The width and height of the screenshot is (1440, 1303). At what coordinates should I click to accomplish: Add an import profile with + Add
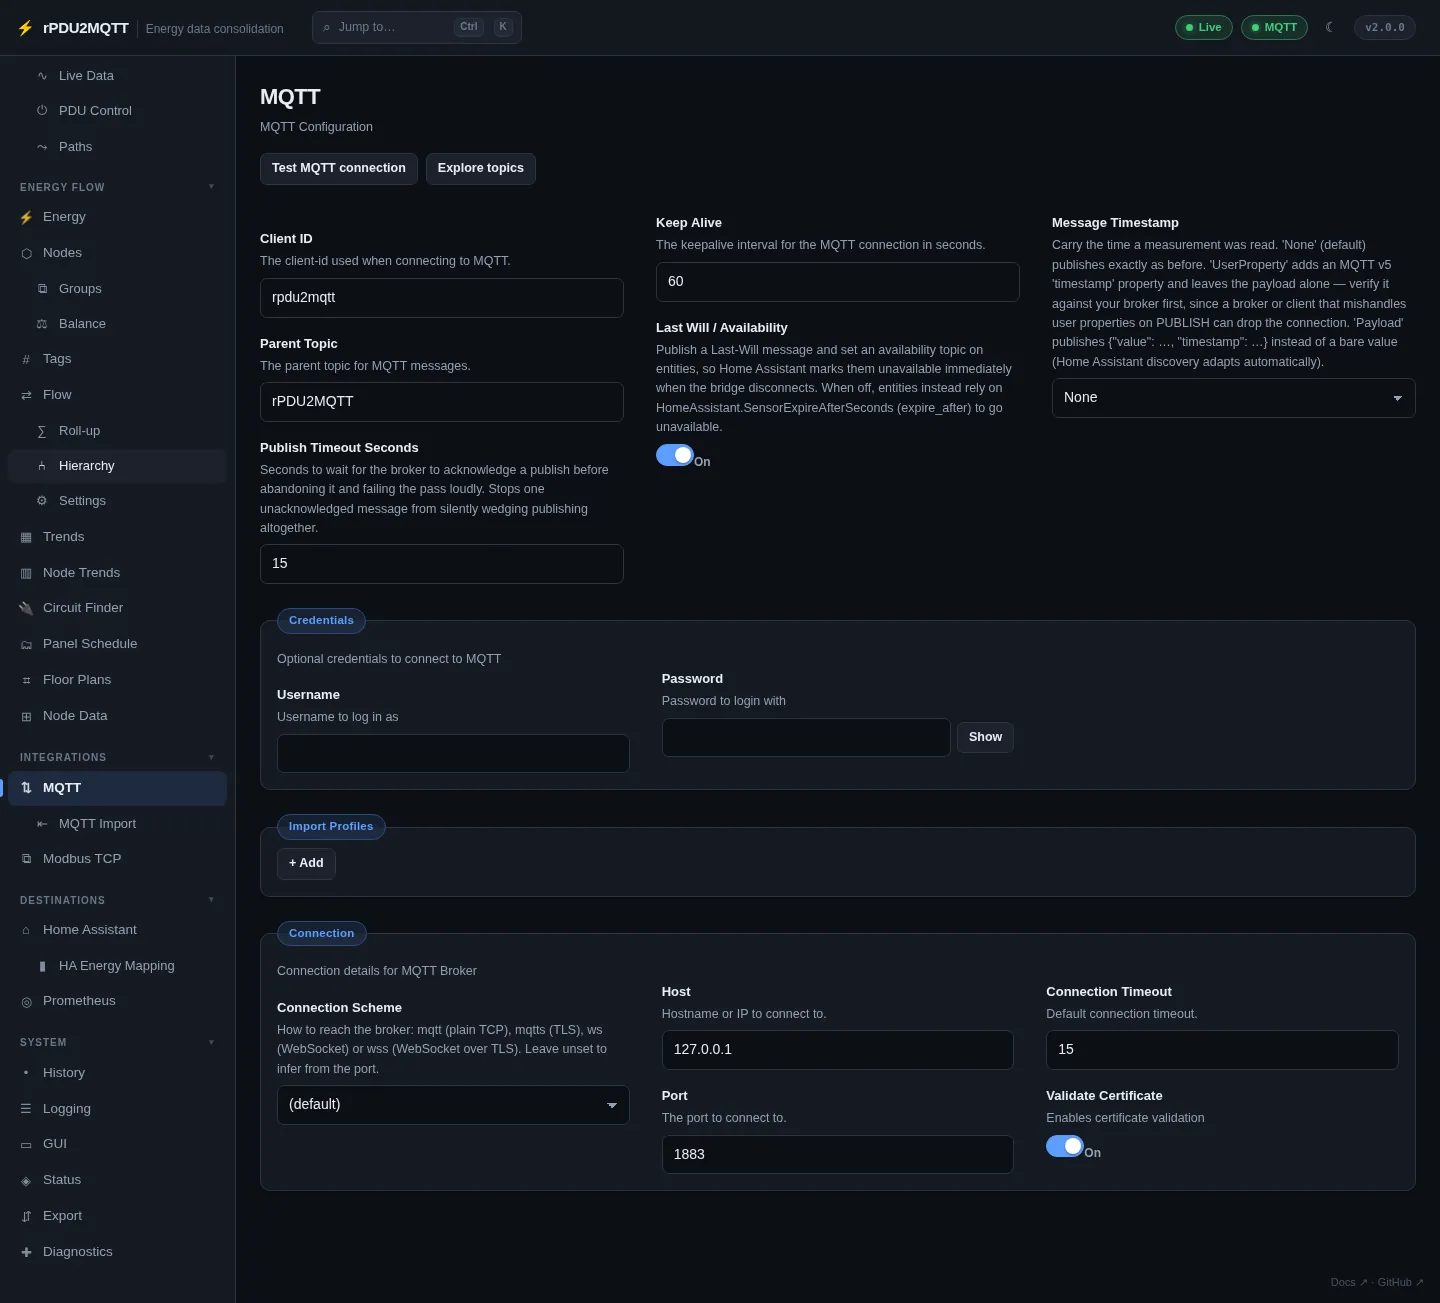[x=306, y=863]
